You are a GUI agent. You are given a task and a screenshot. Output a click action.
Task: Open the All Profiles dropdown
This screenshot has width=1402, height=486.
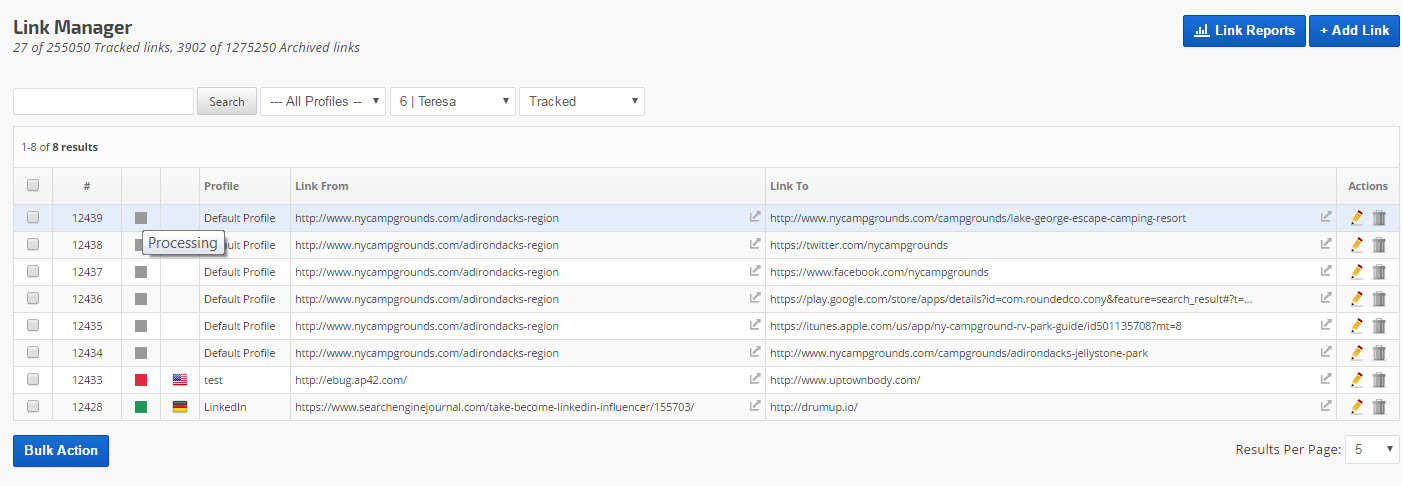(322, 101)
